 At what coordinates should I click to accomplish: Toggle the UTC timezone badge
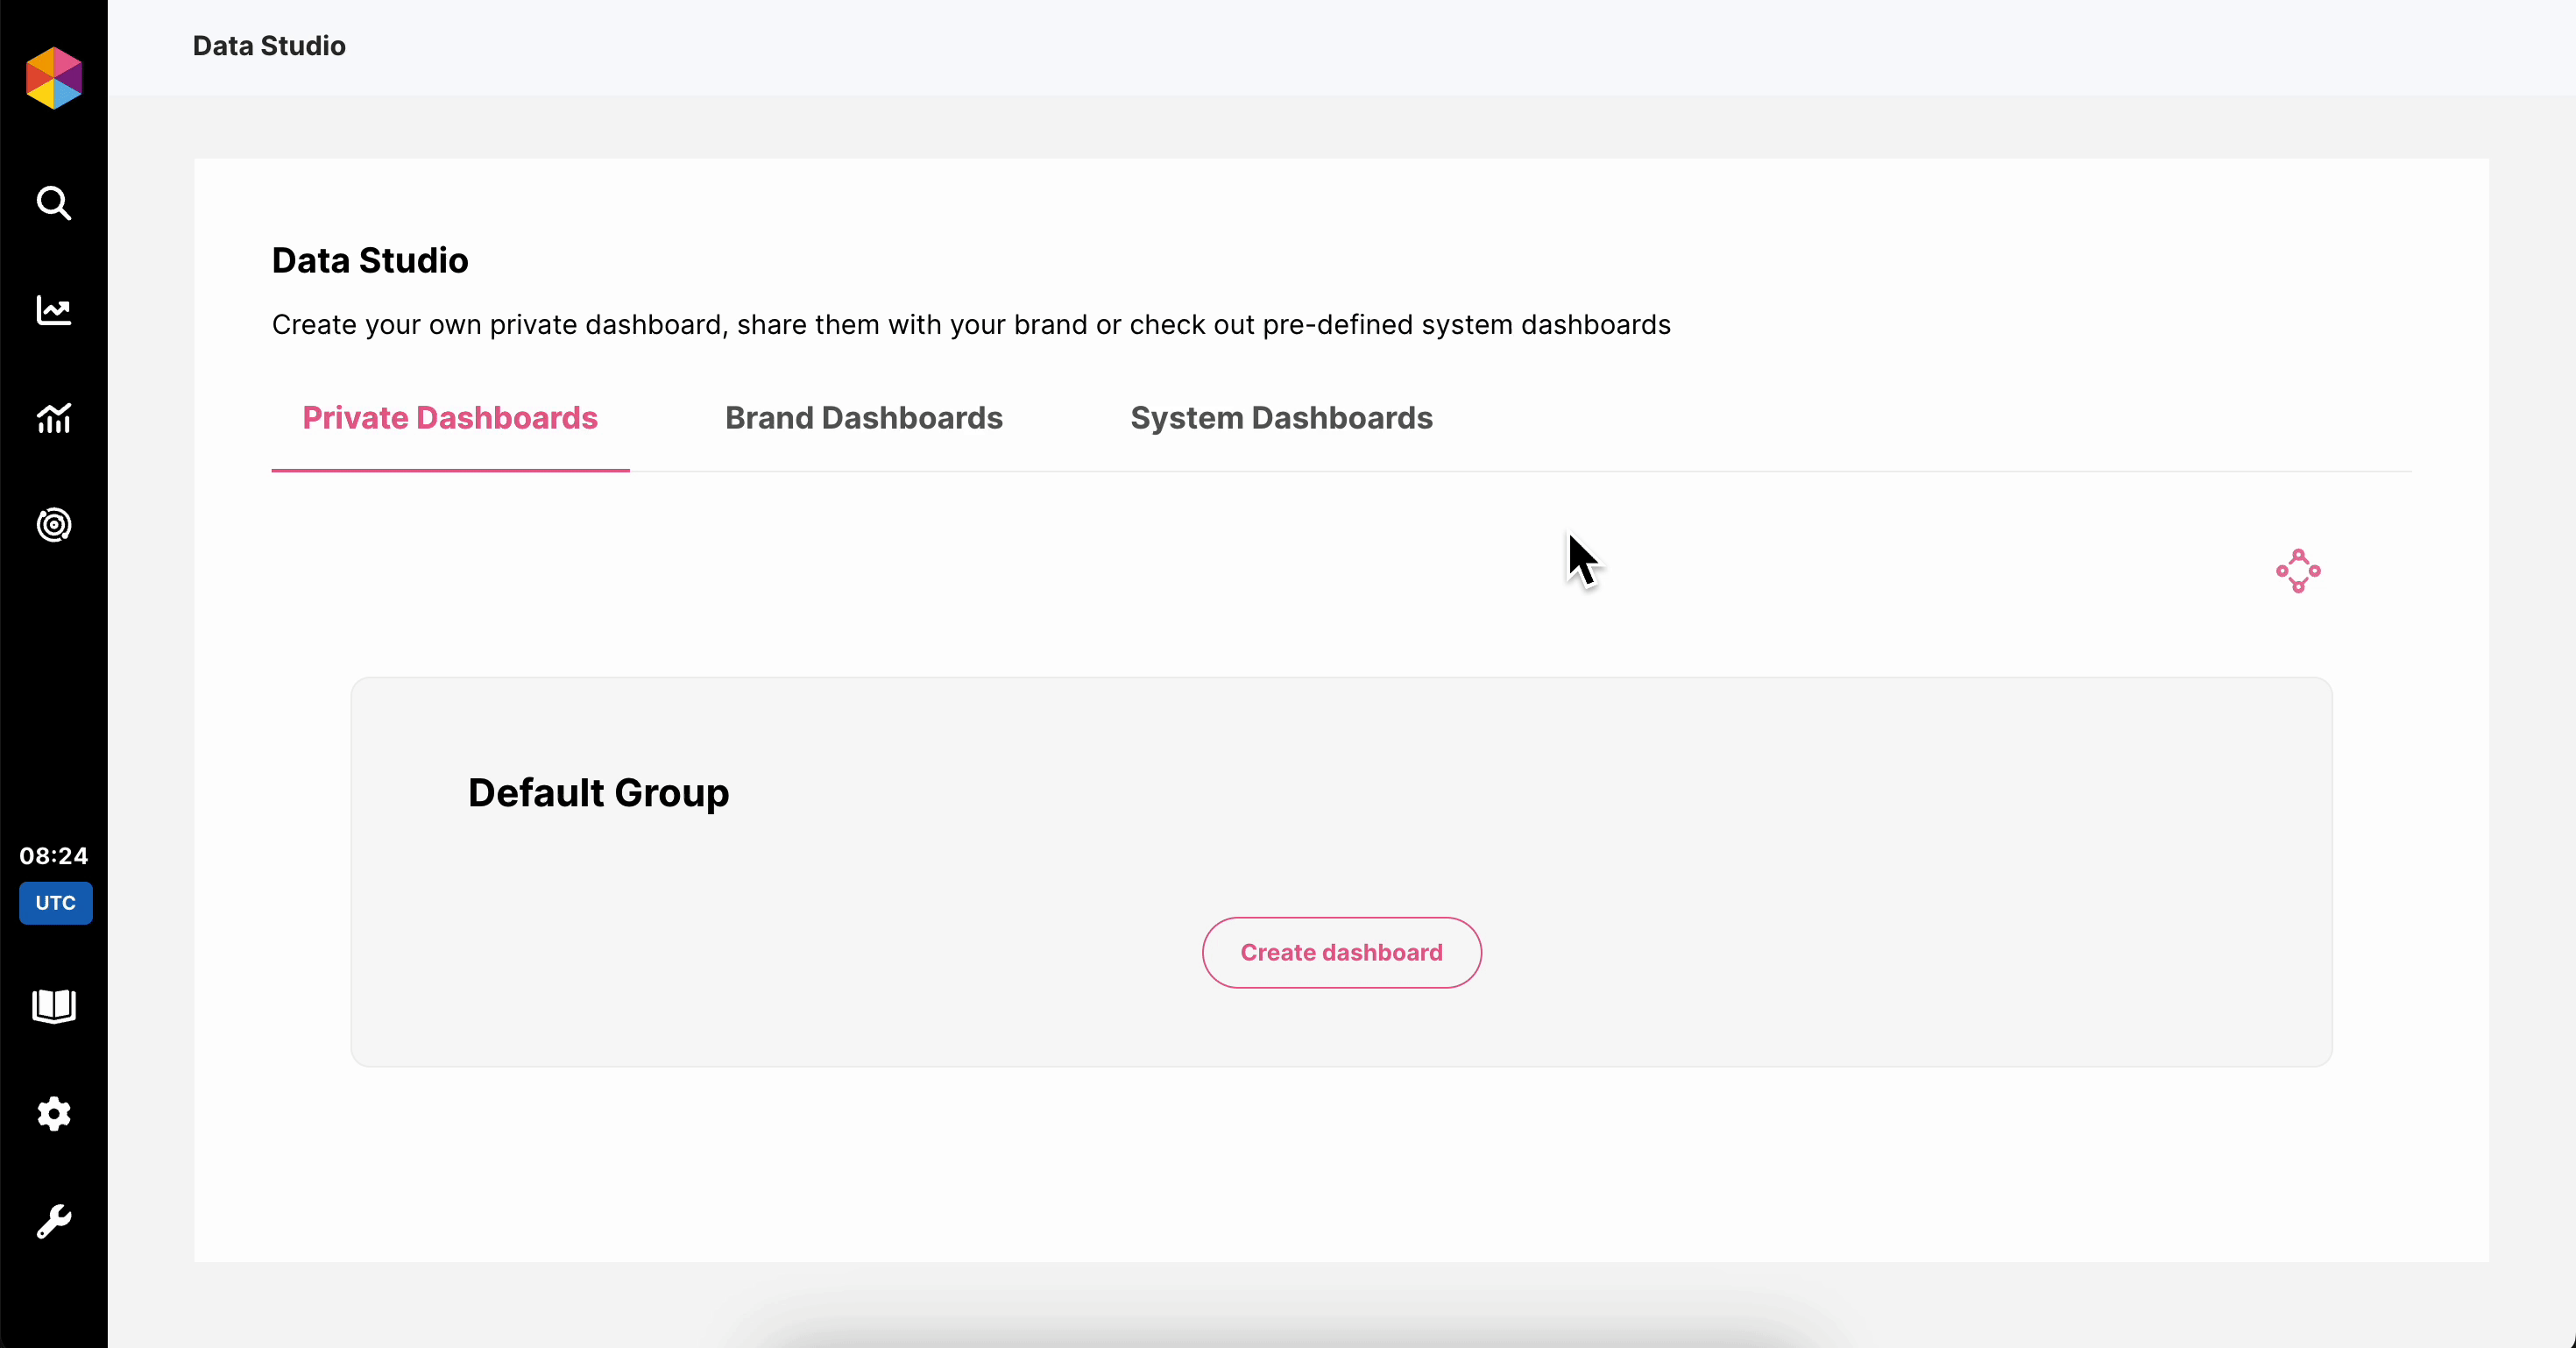pos(56,903)
